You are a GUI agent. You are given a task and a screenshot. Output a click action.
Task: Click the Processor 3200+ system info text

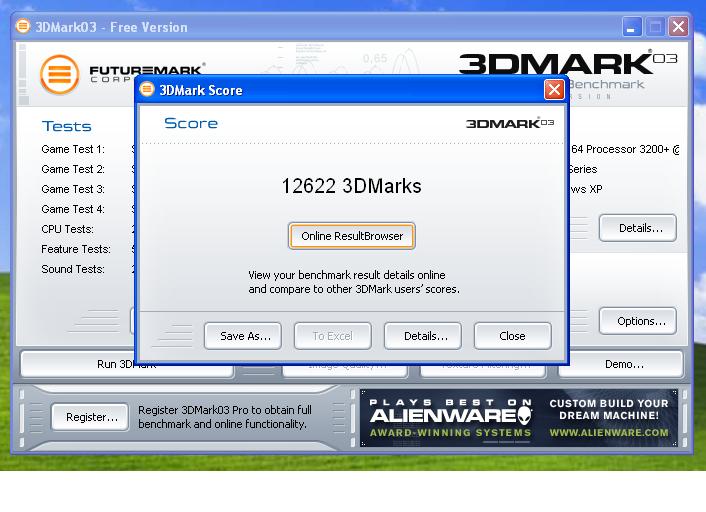(625, 149)
